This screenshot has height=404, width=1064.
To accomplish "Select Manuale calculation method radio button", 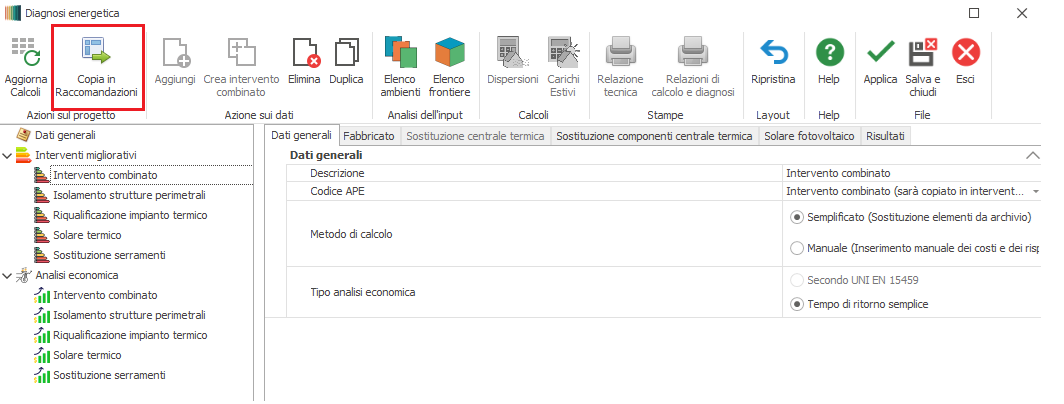I will point(797,248).
